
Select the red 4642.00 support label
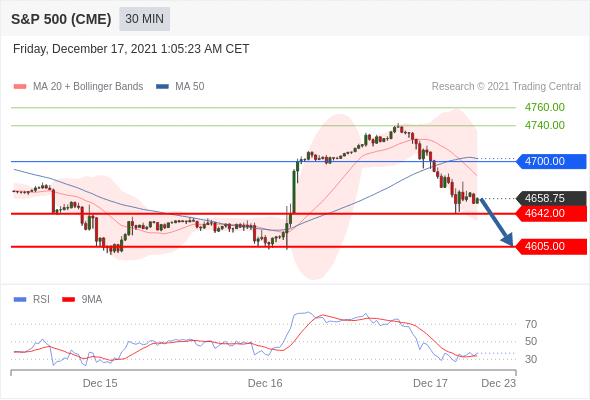pyautogui.click(x=551, y=213)
